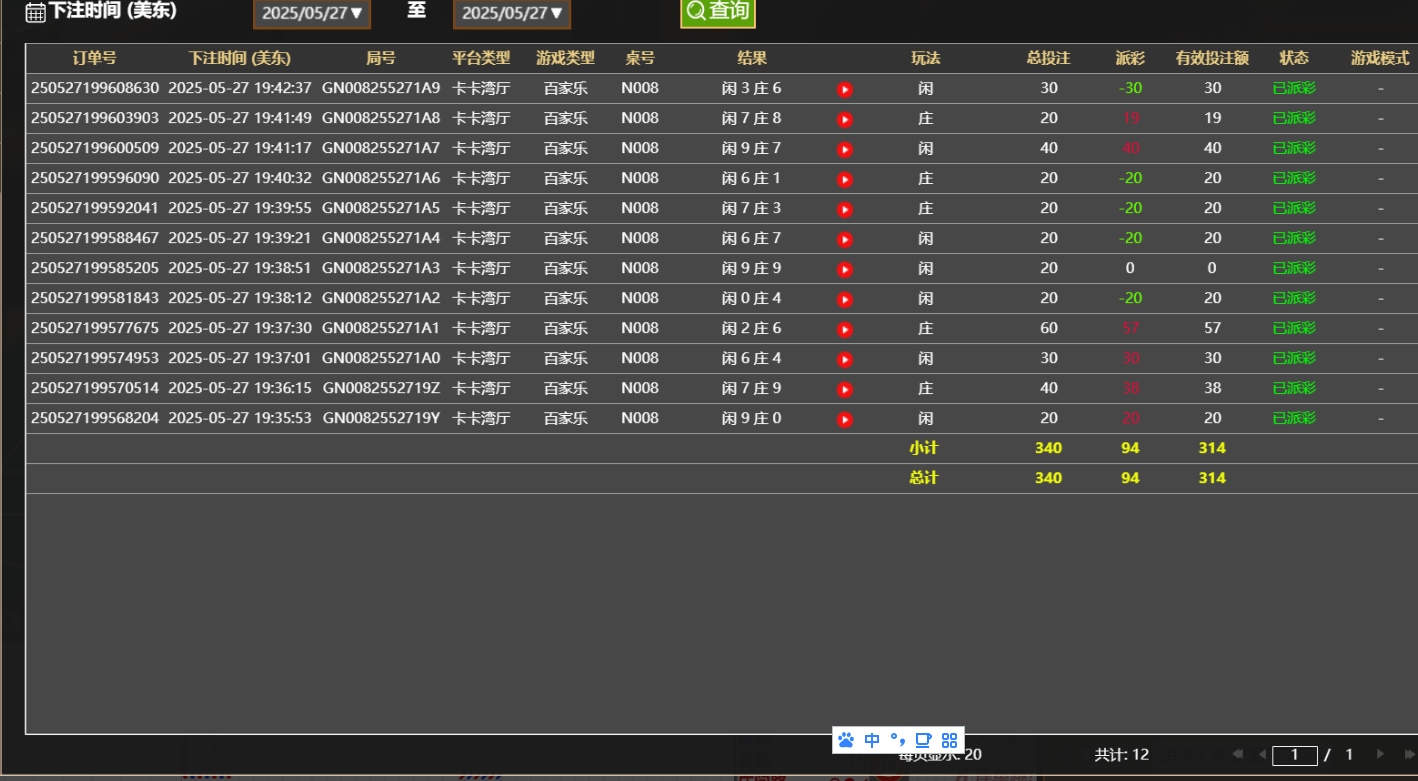Image resolution: width=1418 pixels, height=781 pixels.
Task: Click the calendar icon beside 下注时间
Action: pyautogui.click(x=35, y=13)
